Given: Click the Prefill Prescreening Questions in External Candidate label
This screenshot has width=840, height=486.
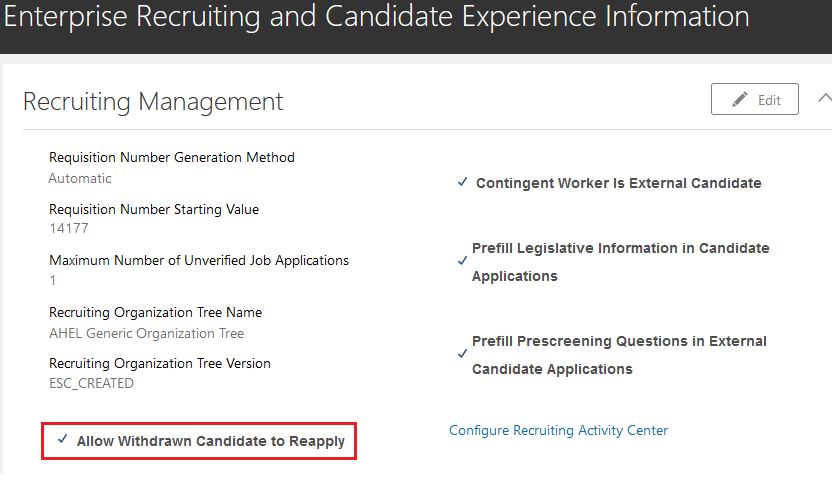Looking at the screenshot, I should pyautogui.click(x=619, y=355).
